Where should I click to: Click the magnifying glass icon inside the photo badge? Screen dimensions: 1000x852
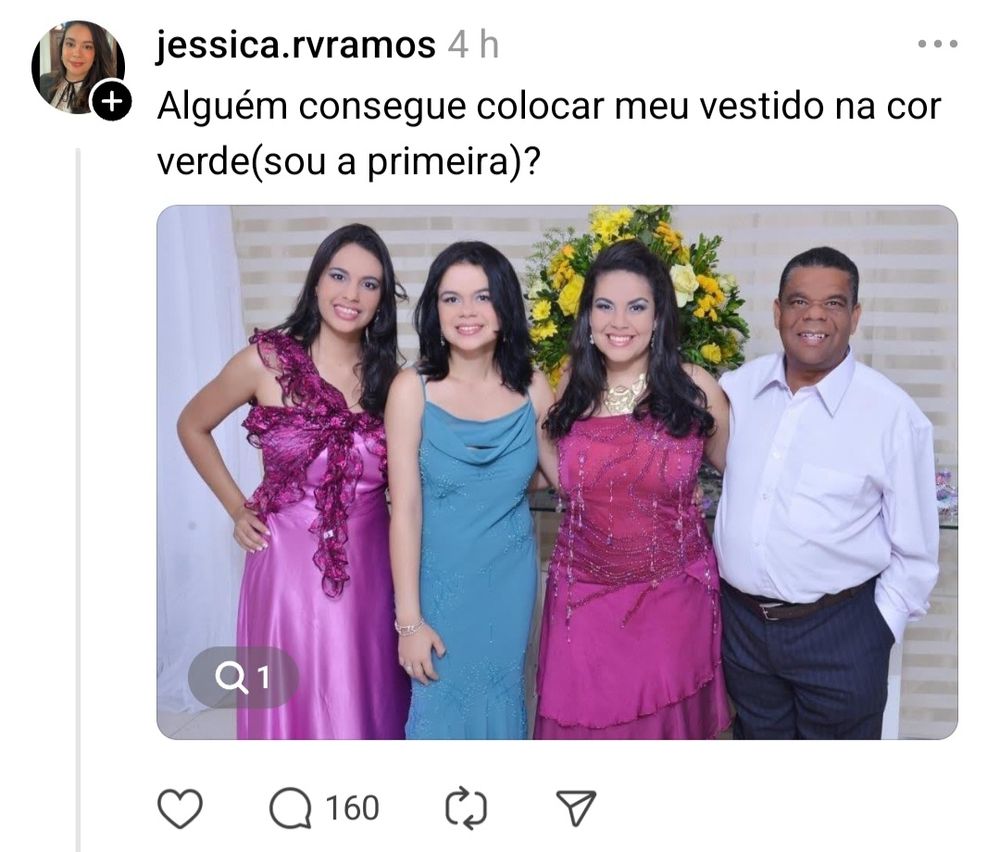point(231,678)
